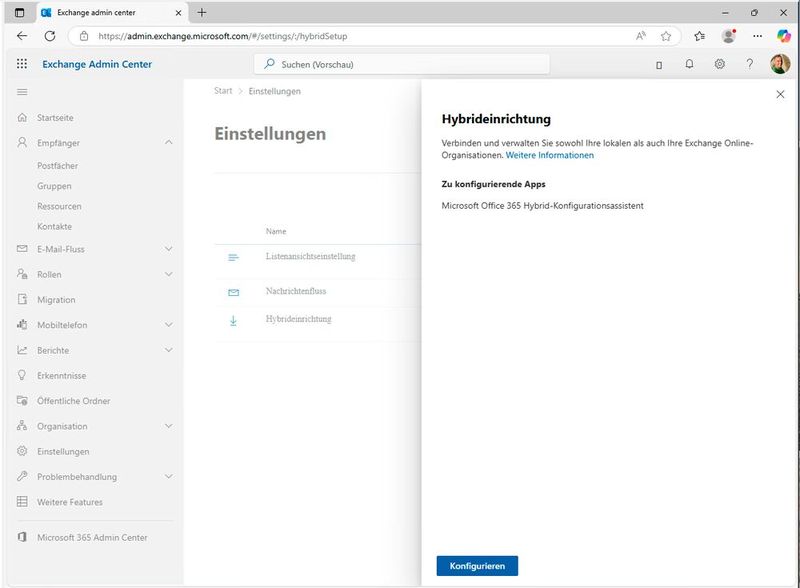Click the Konfigurieren button

pyautogui.click(x=477, y=566)
